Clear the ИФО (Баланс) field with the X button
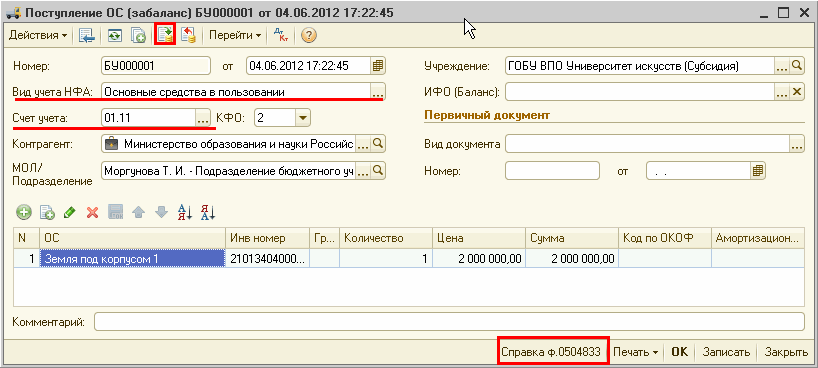Viewport: 818px width, 368px height. tap(796, 92)
